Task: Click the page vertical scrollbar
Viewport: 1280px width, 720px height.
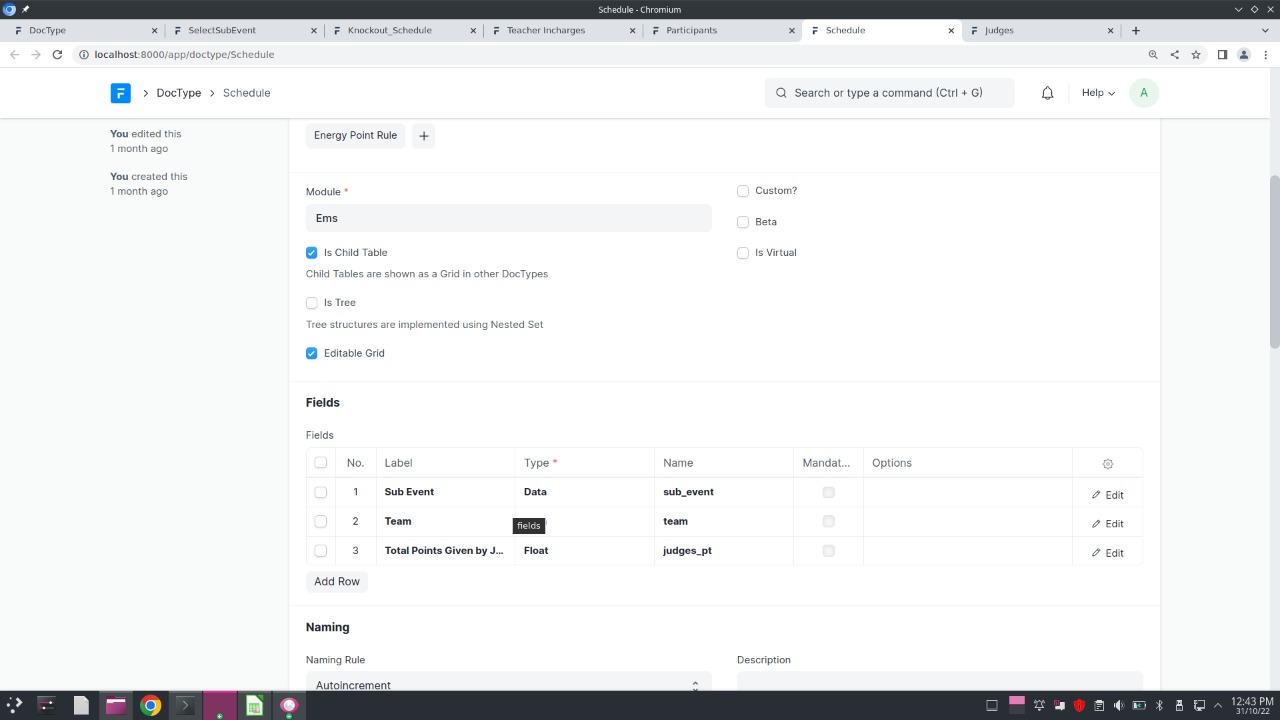Action: [x=1274, y=260]
